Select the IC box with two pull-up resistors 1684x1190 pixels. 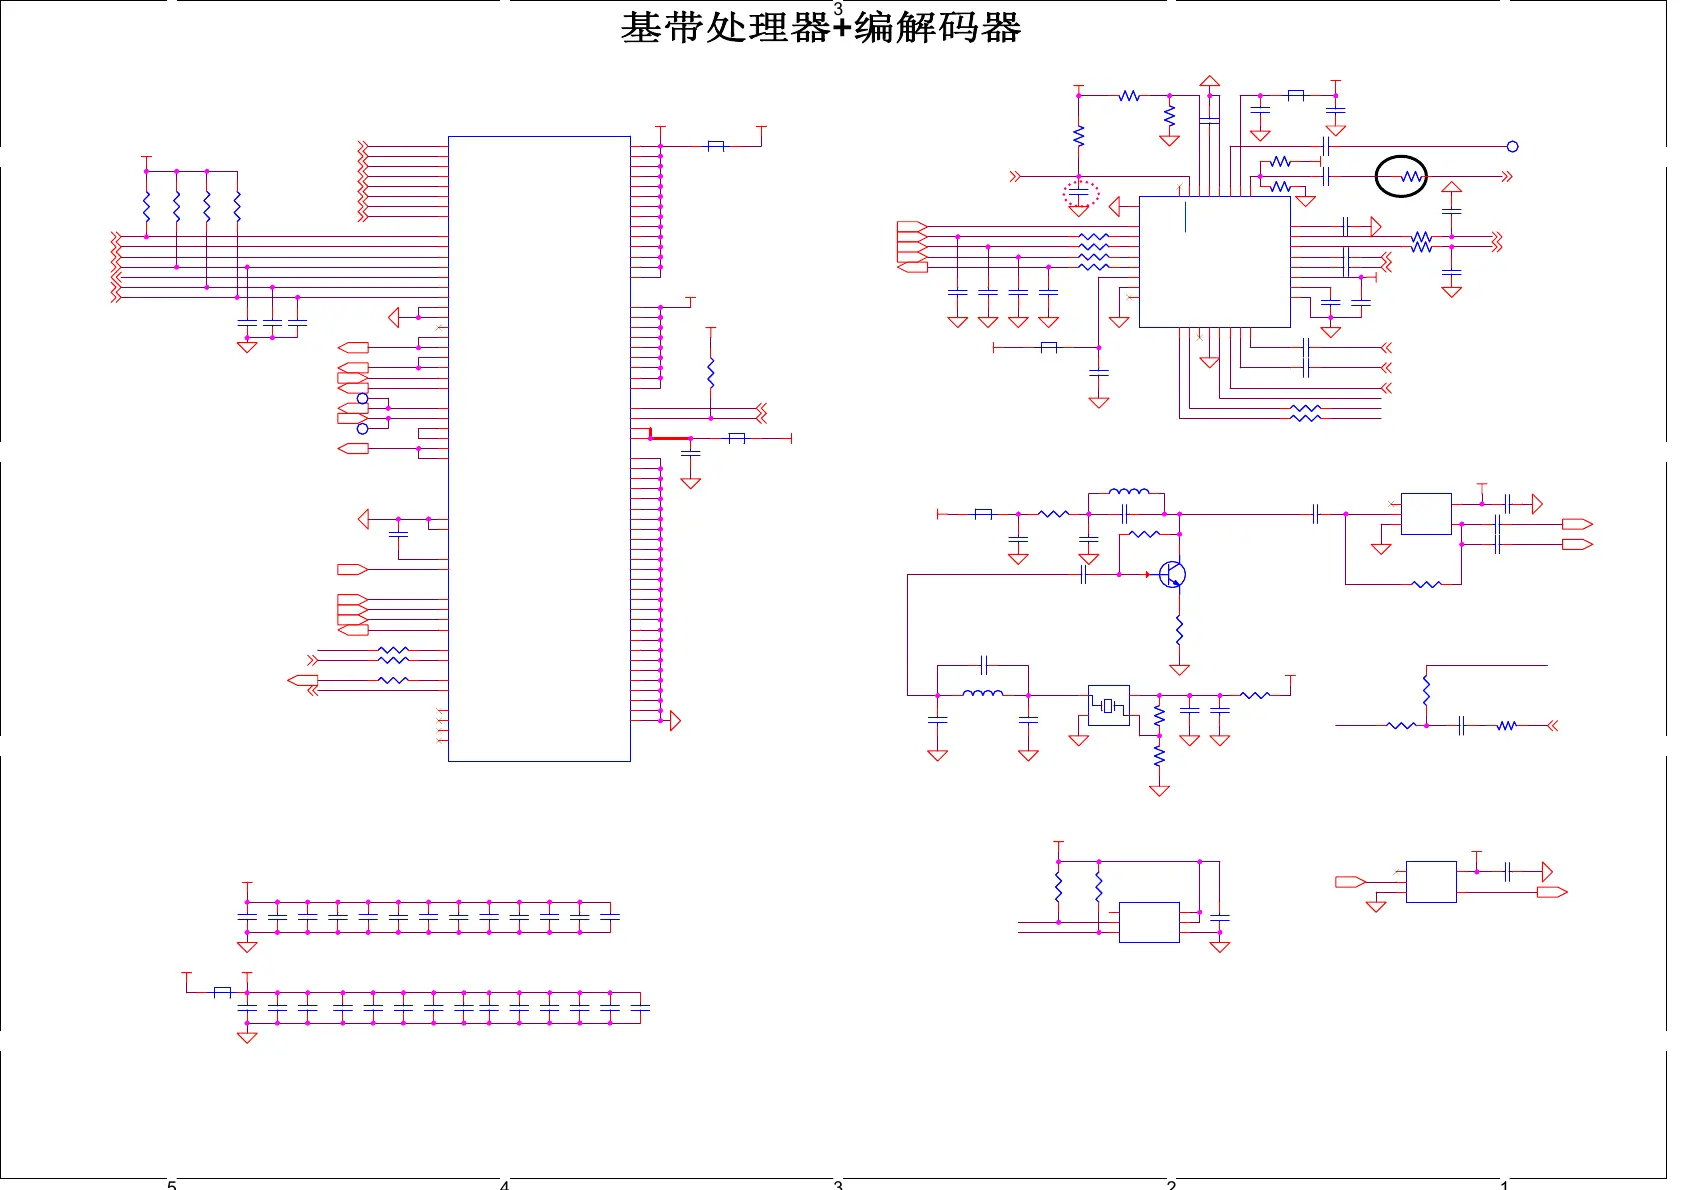coord(1149,922)
